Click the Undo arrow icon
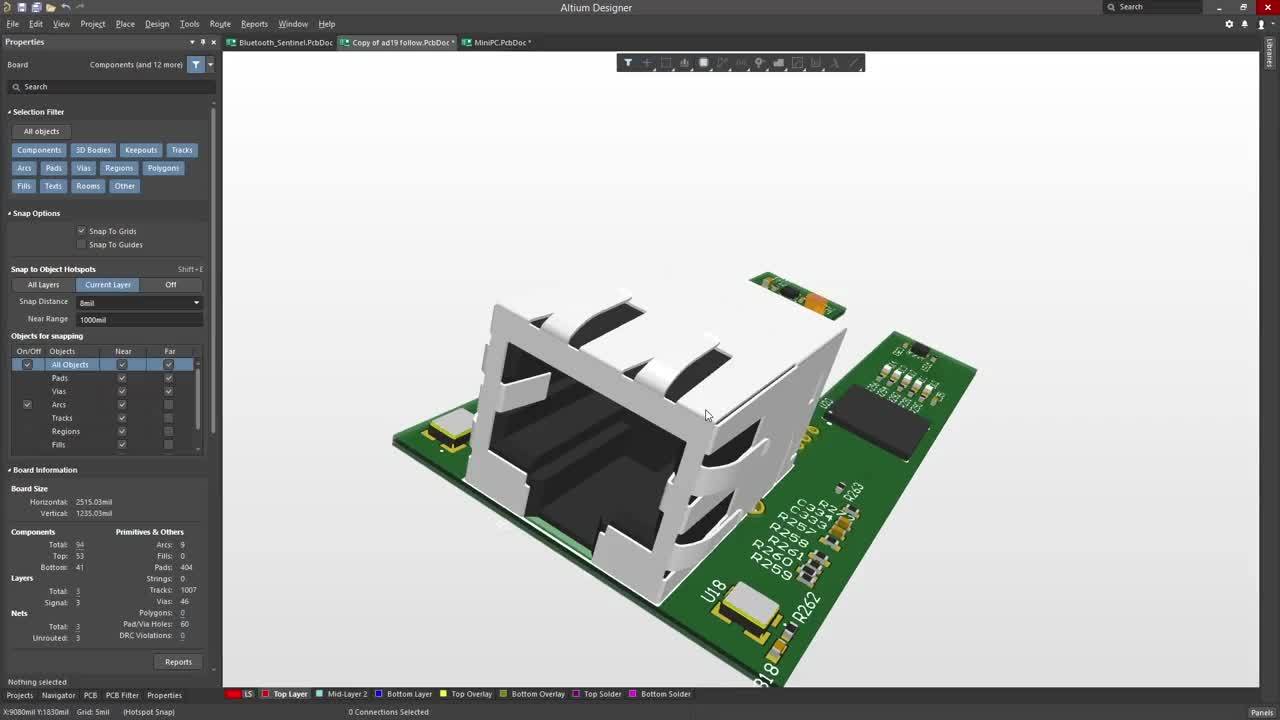 [66, 7]
